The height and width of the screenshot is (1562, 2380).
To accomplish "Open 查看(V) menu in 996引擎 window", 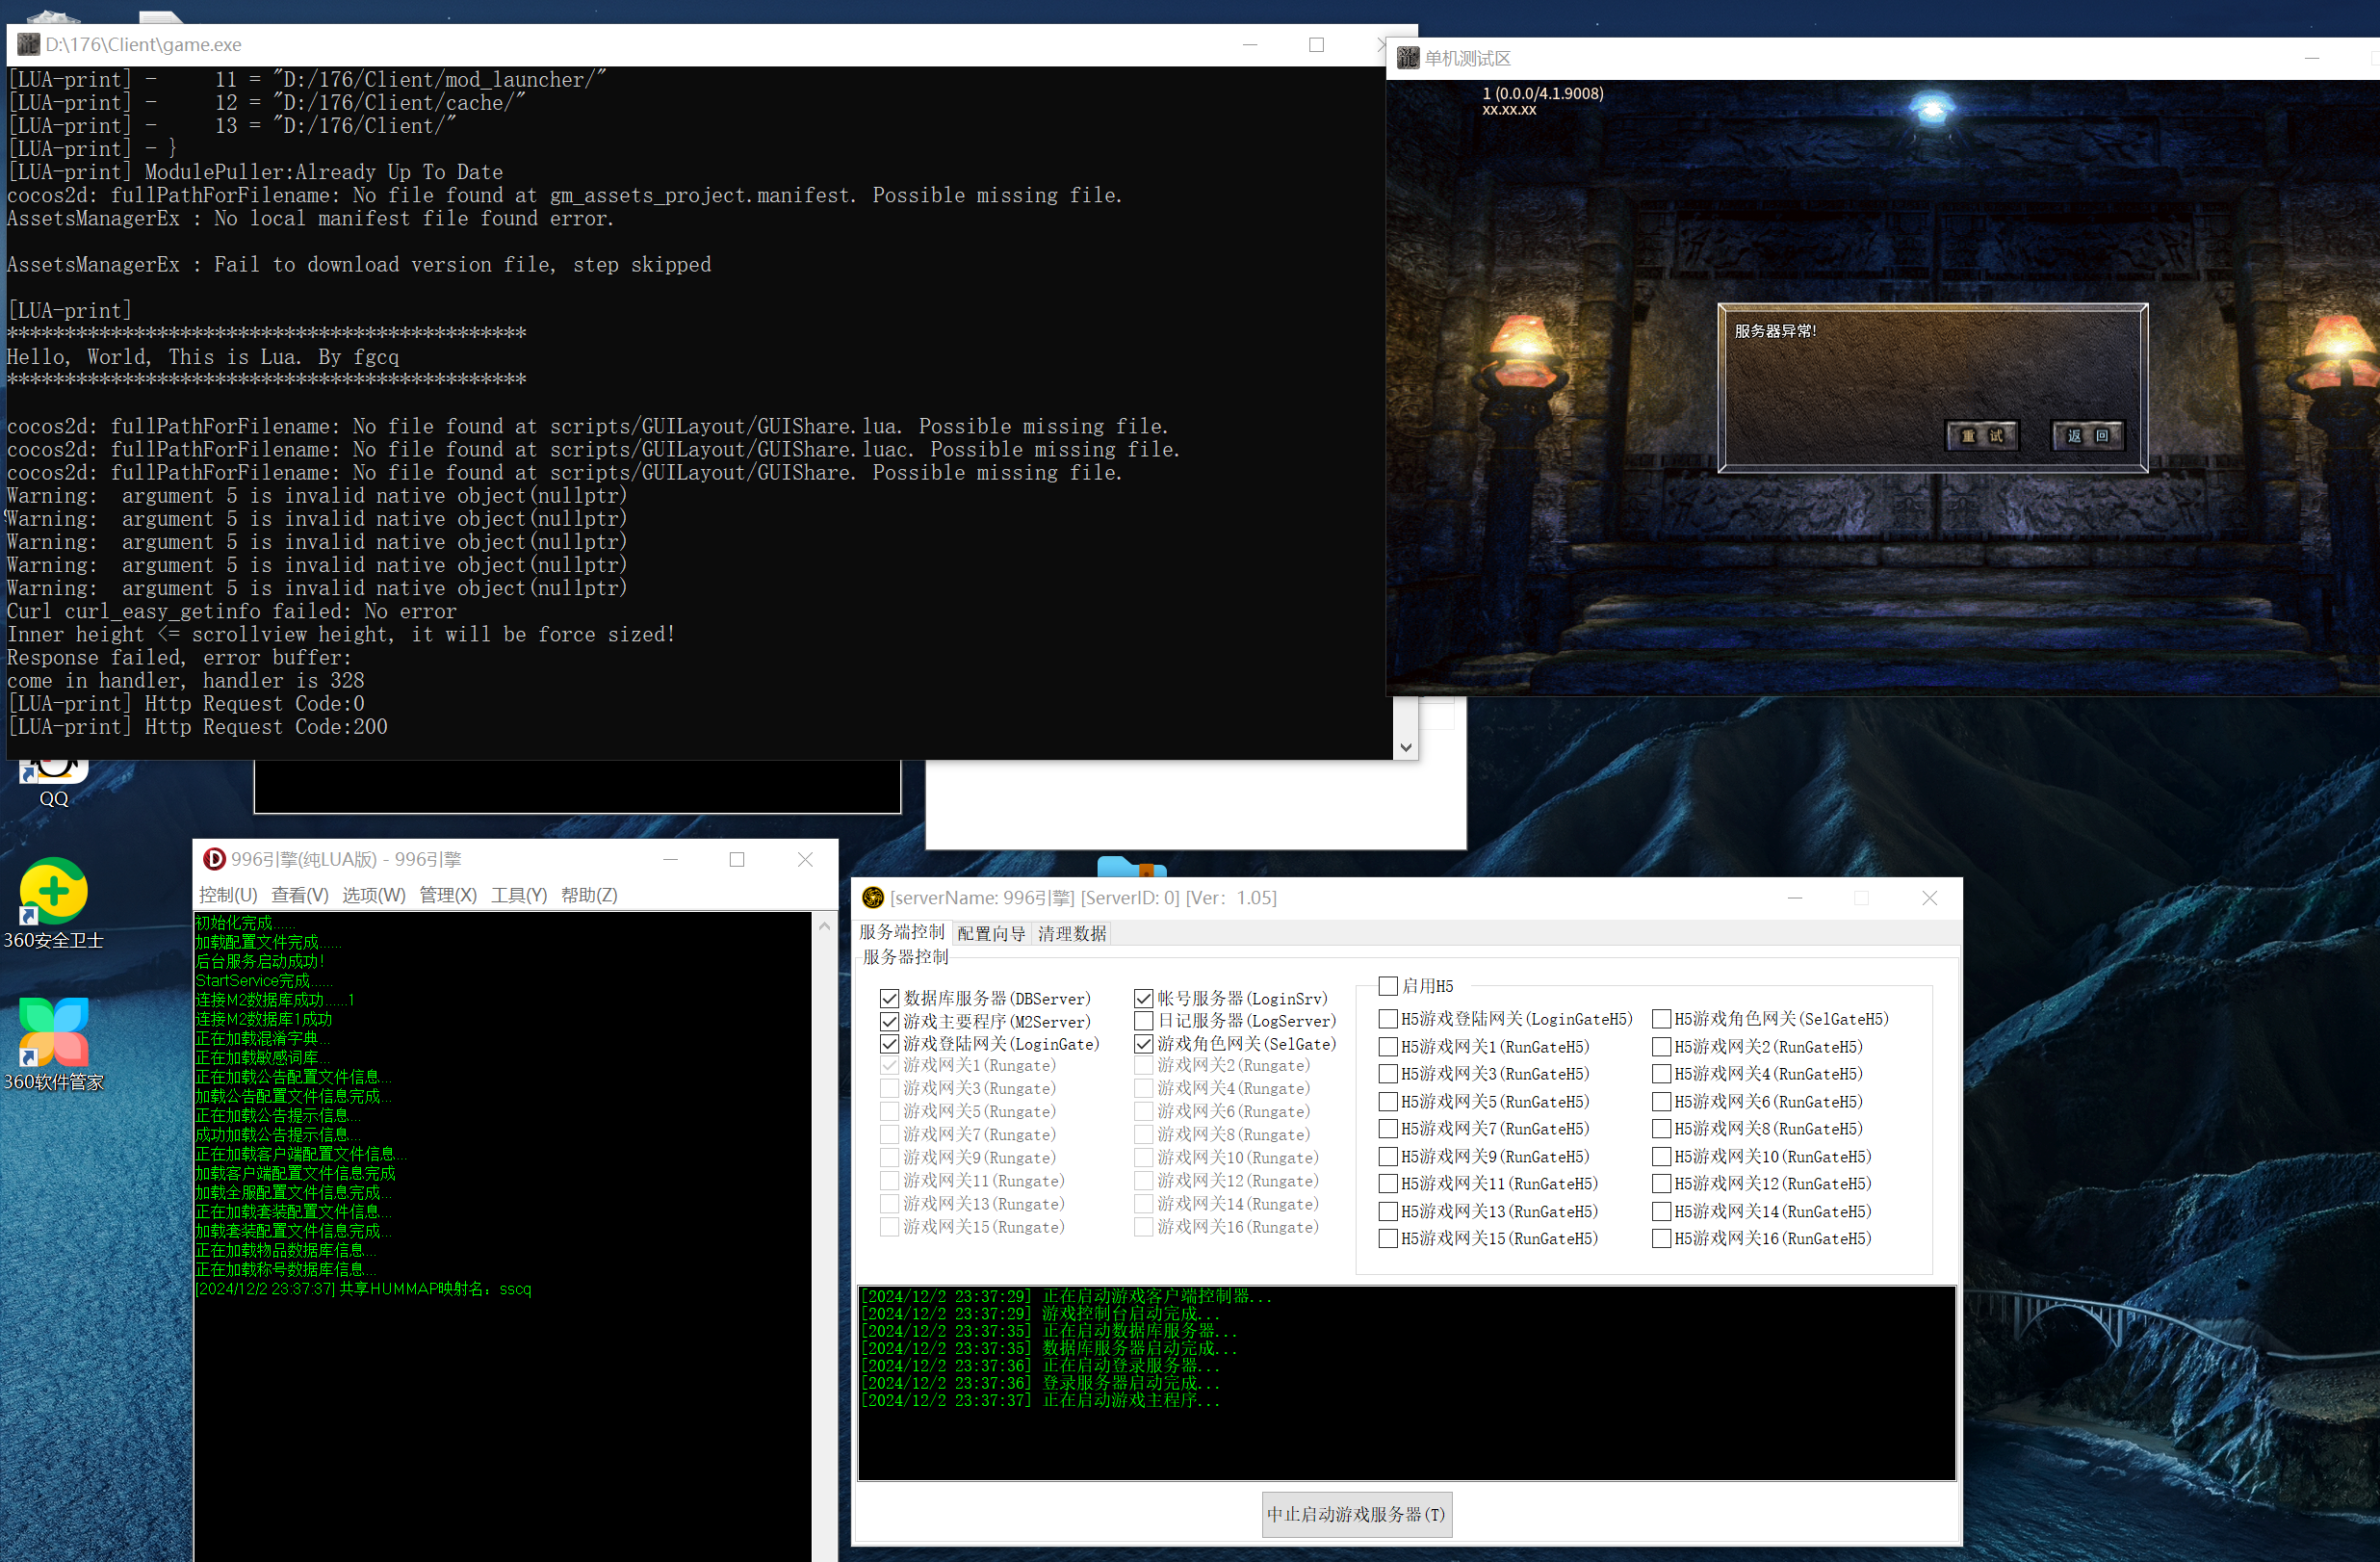I will (x=300, y=895).
